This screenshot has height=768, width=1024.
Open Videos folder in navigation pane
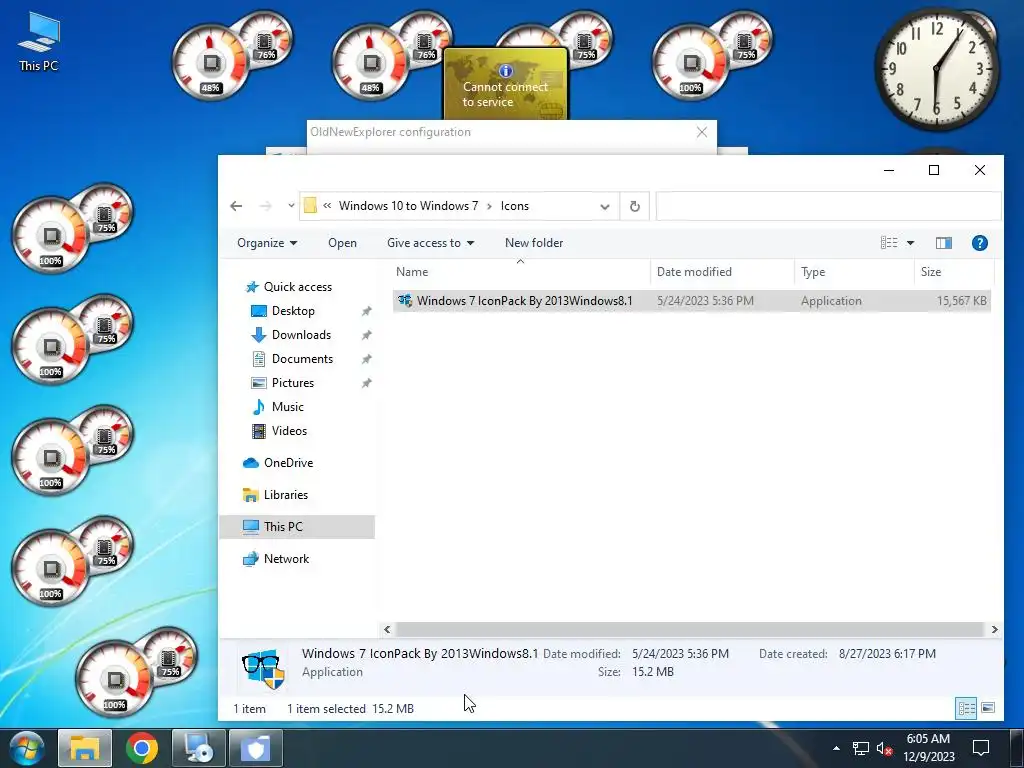coord(289,431)
